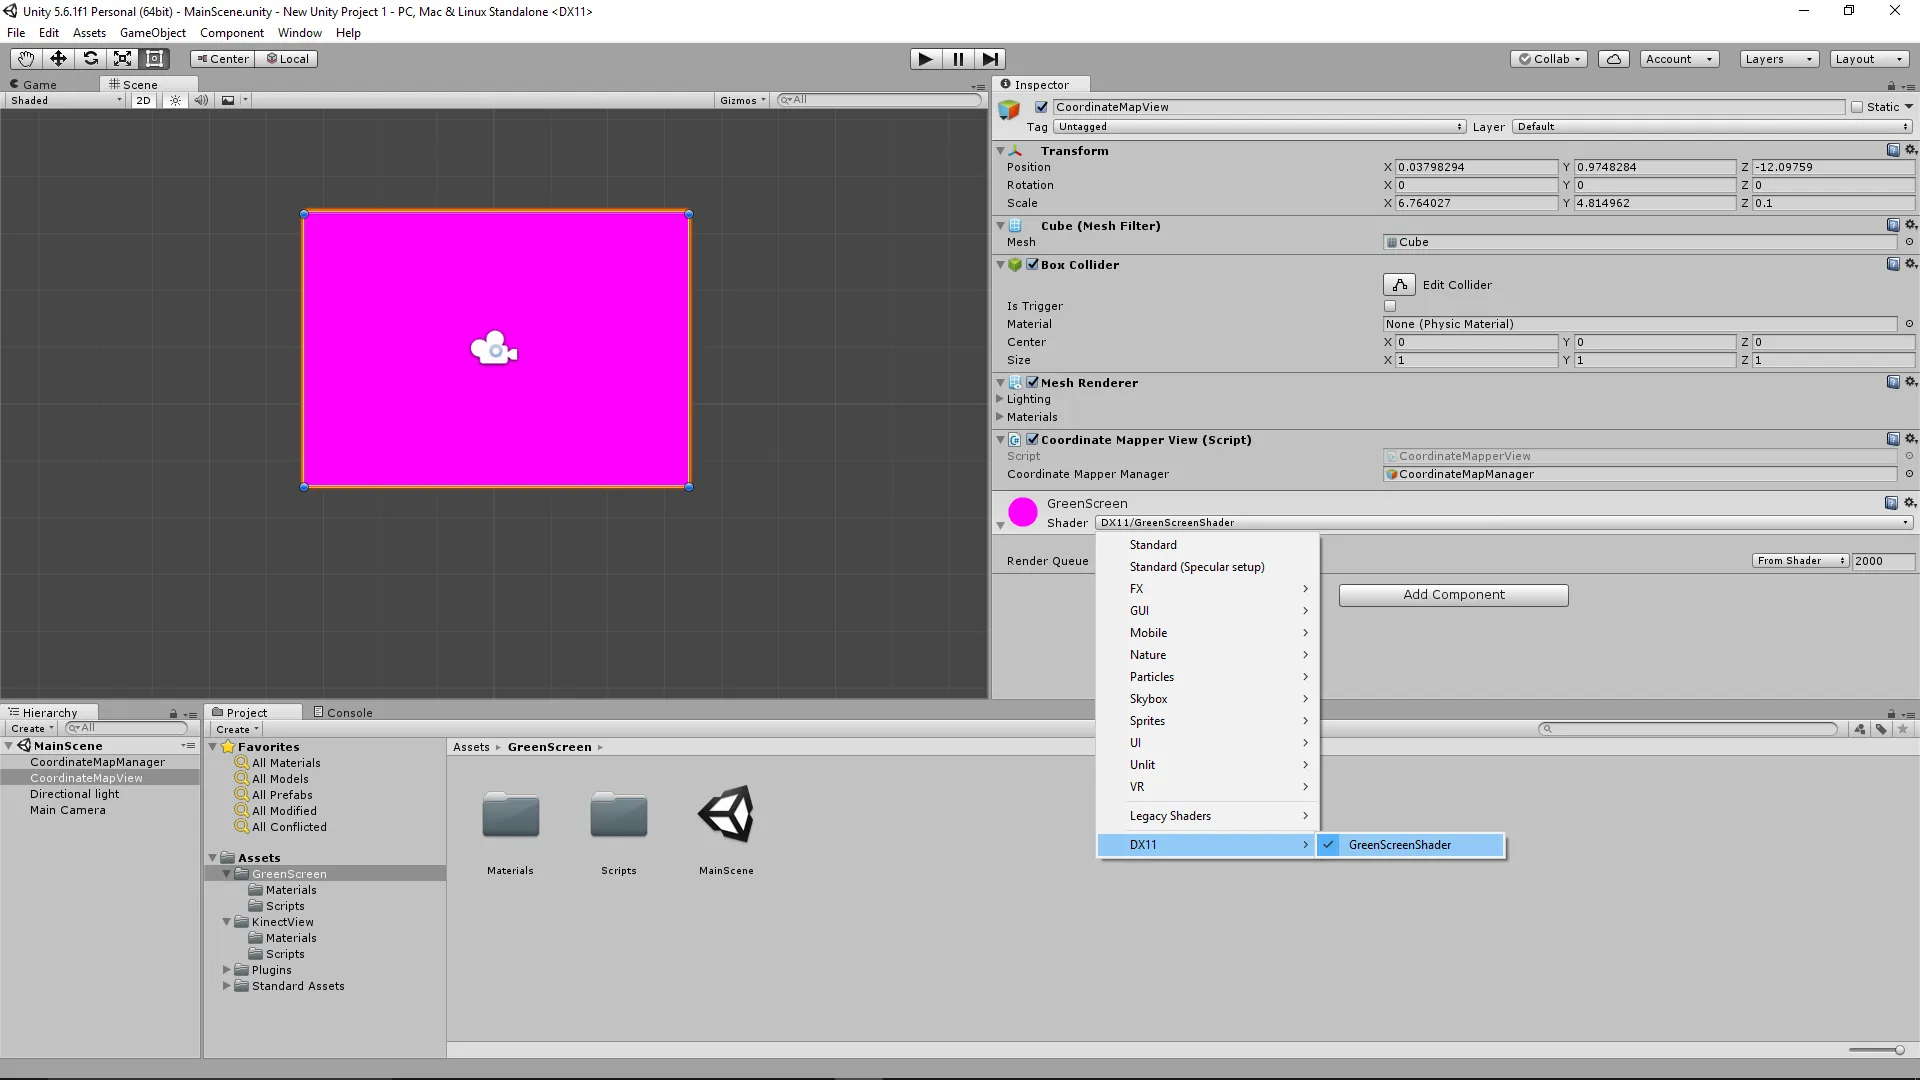Open the Layers dropdown
1920x1080 pixels.
point(1778,59)
